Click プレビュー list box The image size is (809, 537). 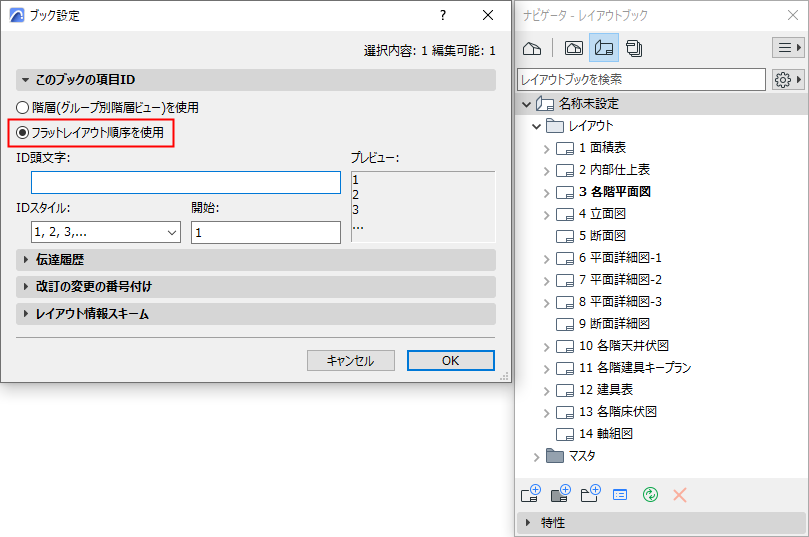tap(423, 207)
